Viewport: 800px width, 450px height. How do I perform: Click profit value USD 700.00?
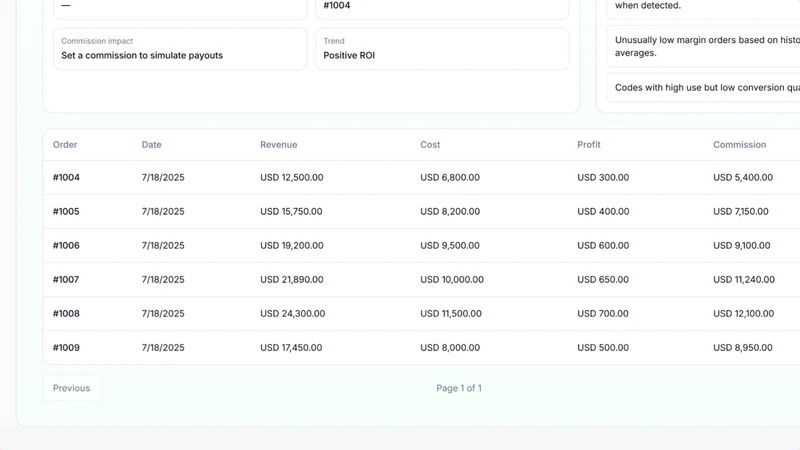[x=603, y=314]
